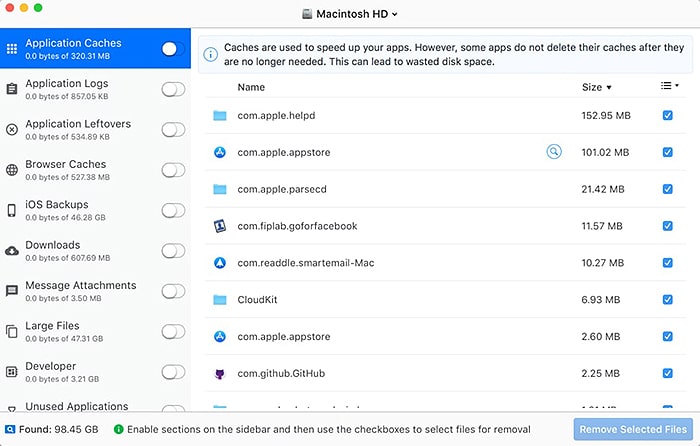Viewport: 700px width, 446px height.
Task: Sort the list by the Size column
Action: [596, 88]
